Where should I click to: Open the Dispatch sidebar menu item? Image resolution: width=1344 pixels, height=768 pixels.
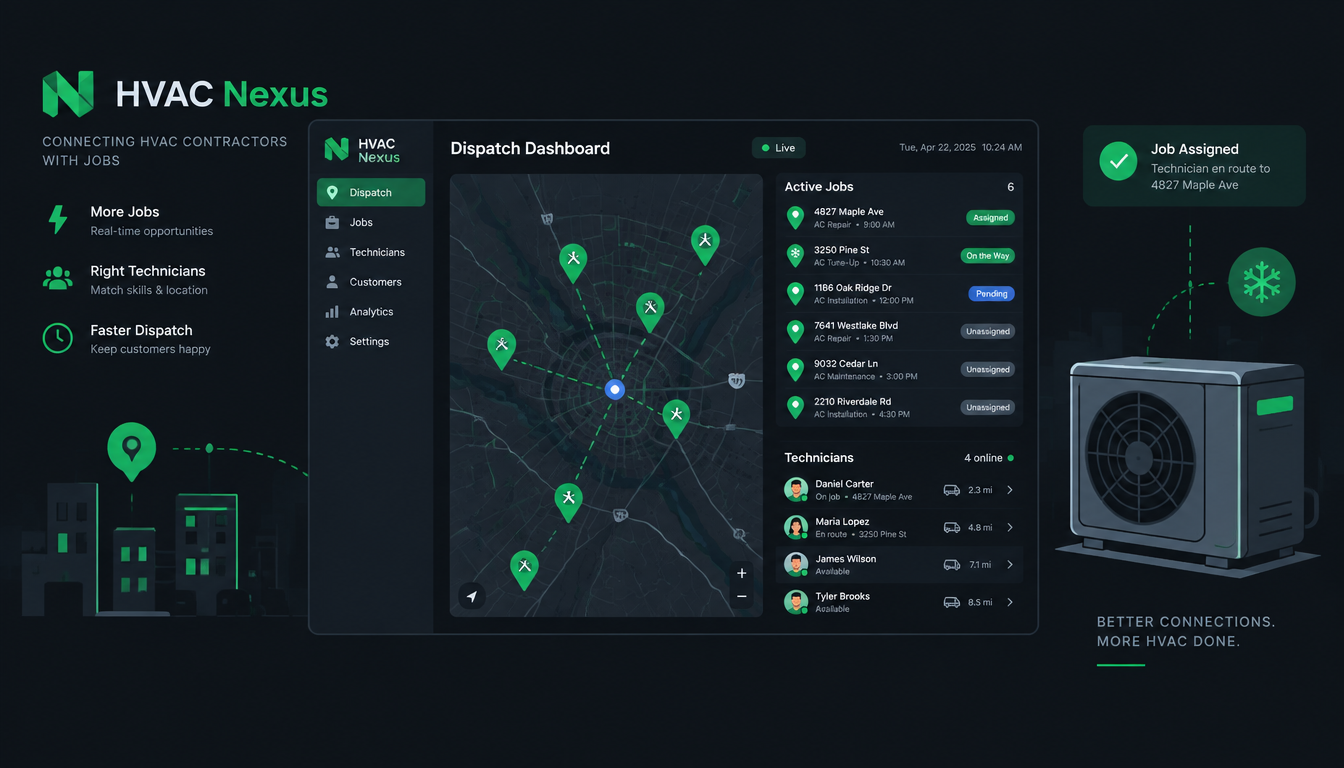click(371, 192)
